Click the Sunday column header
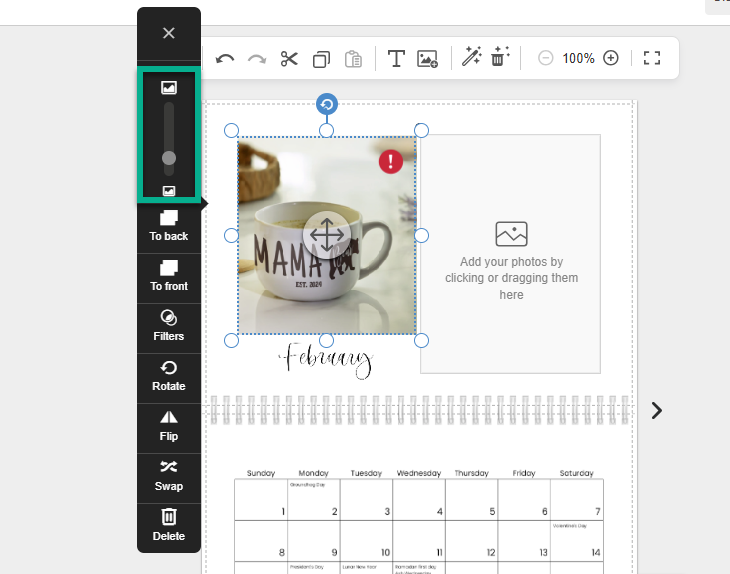The height and width of the screenshot is (574, 730). [x=261, y=473]
